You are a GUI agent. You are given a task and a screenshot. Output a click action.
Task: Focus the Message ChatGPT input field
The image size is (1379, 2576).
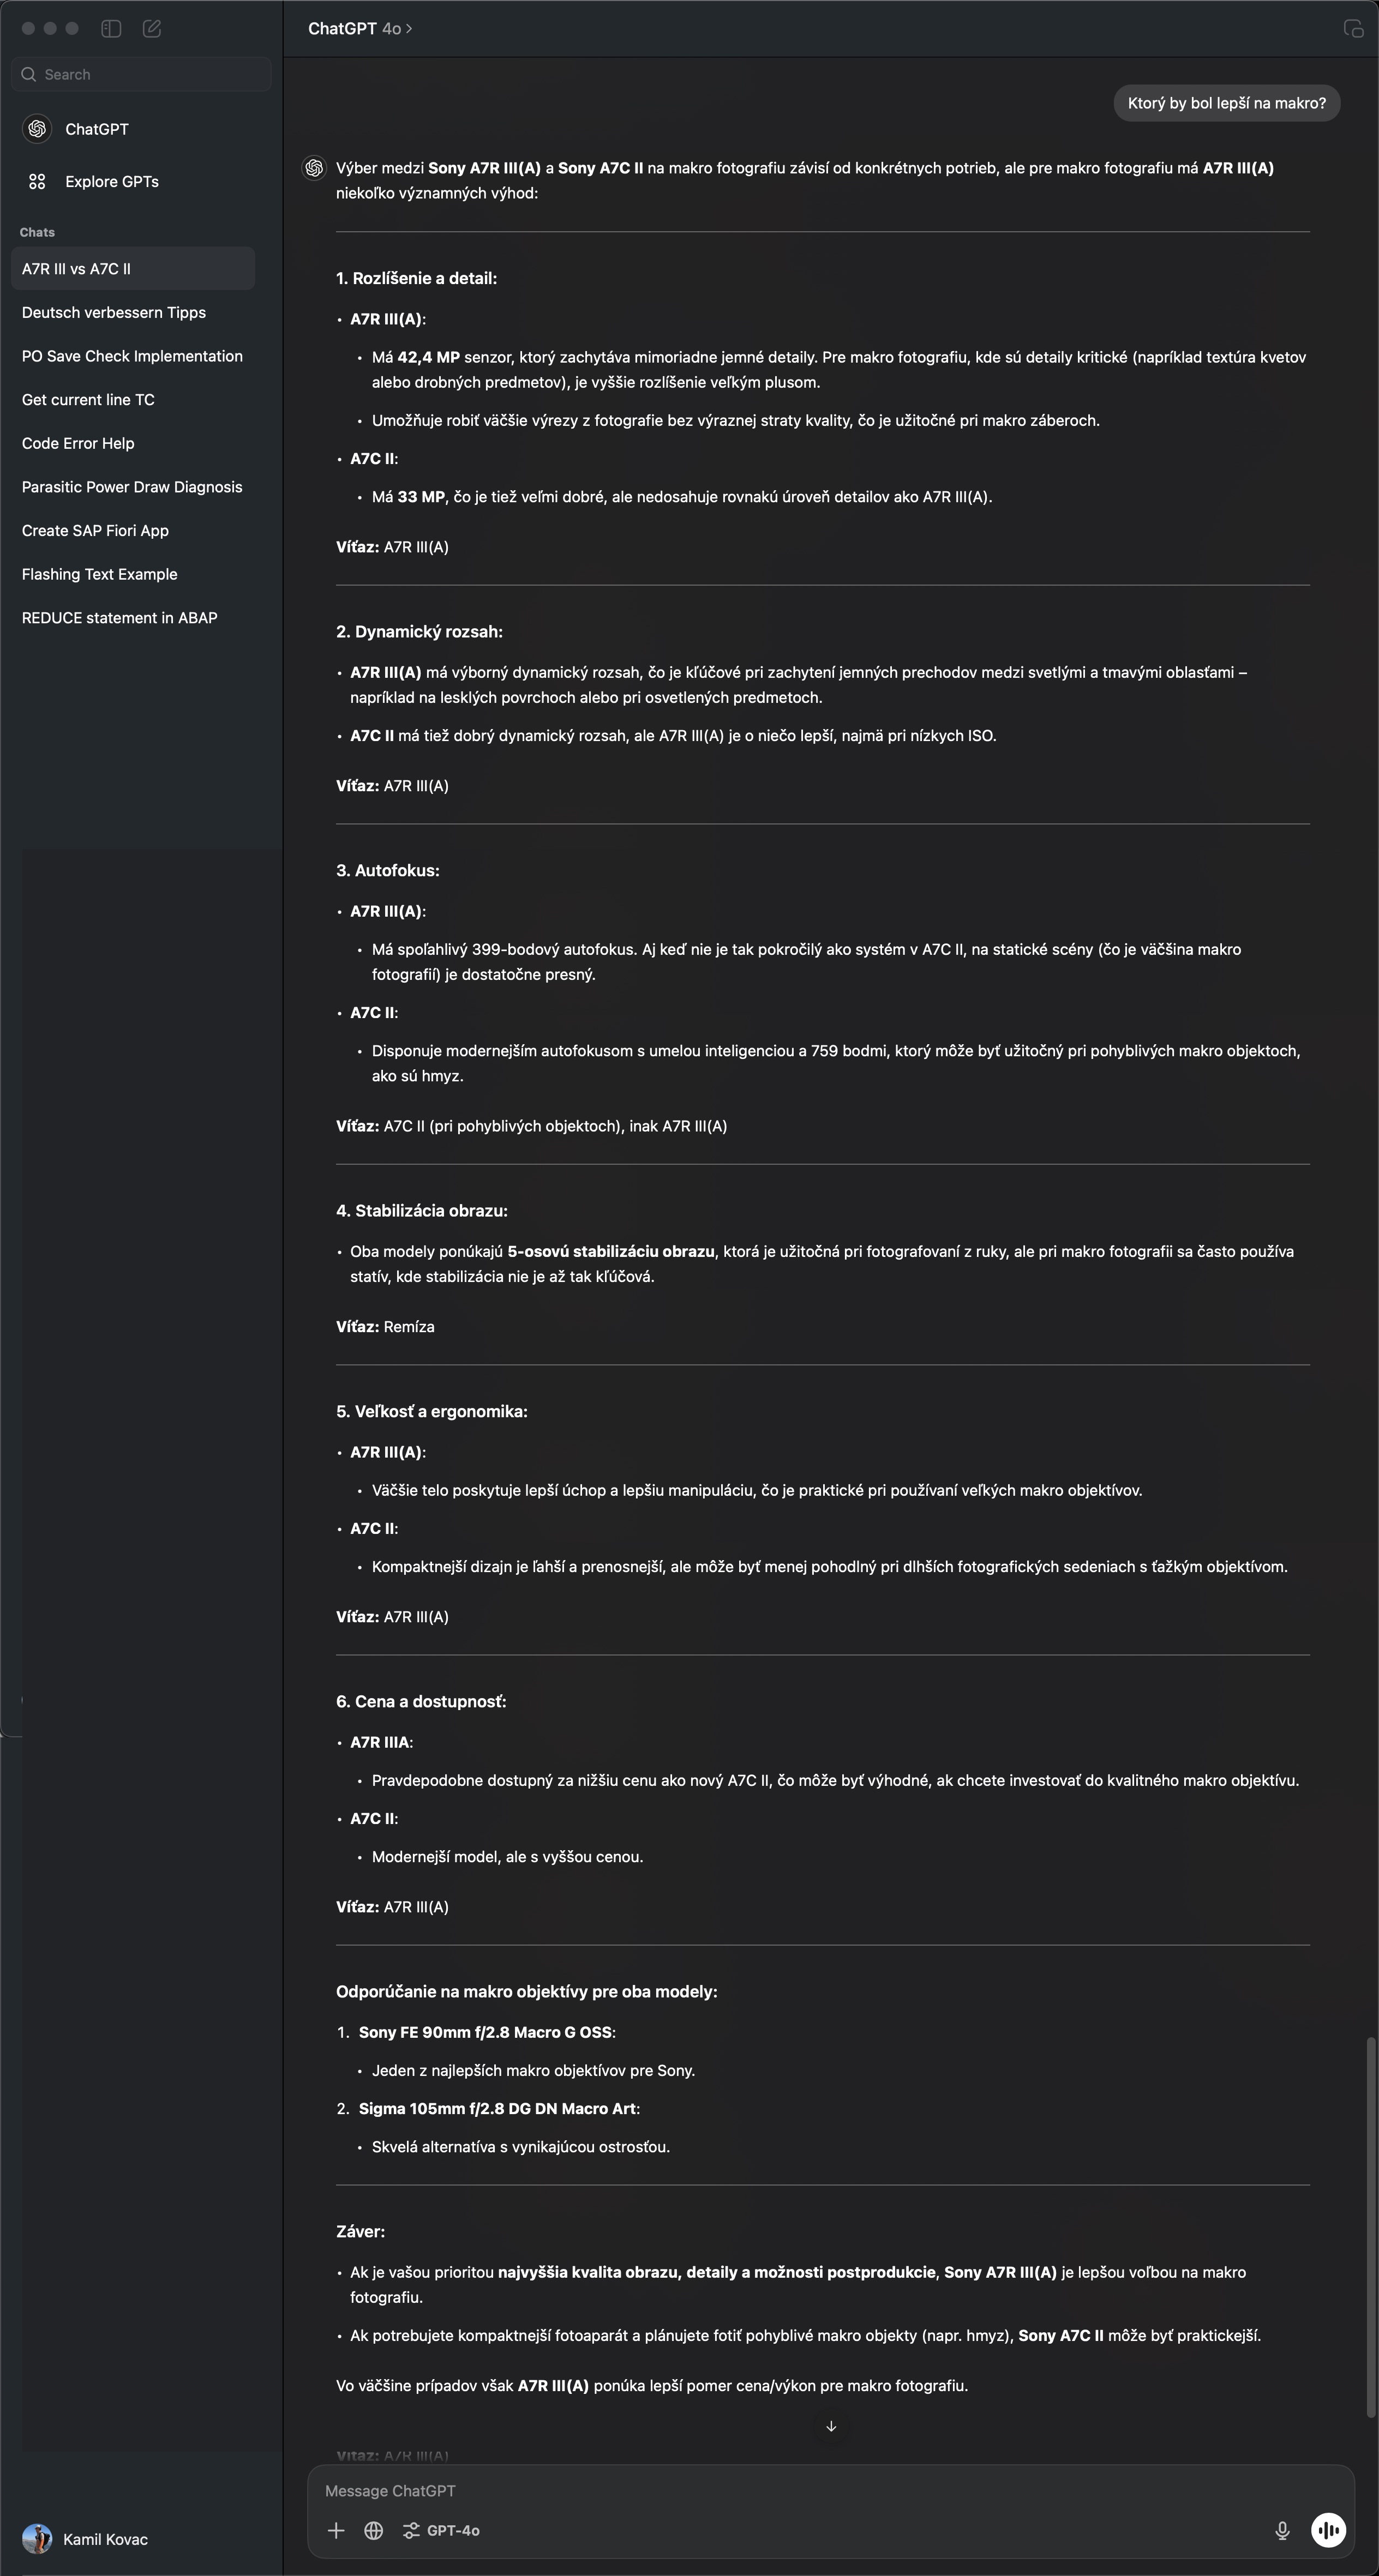(830, 2490)
